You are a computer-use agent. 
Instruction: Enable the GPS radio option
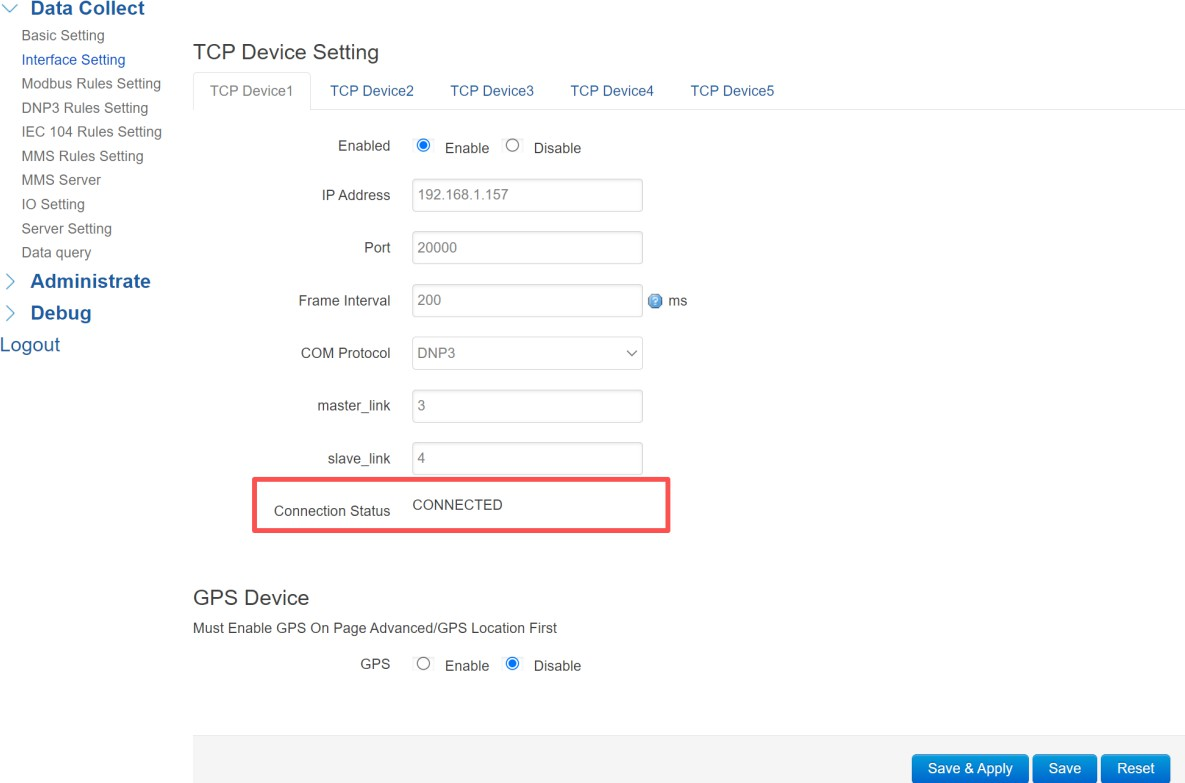423,664
